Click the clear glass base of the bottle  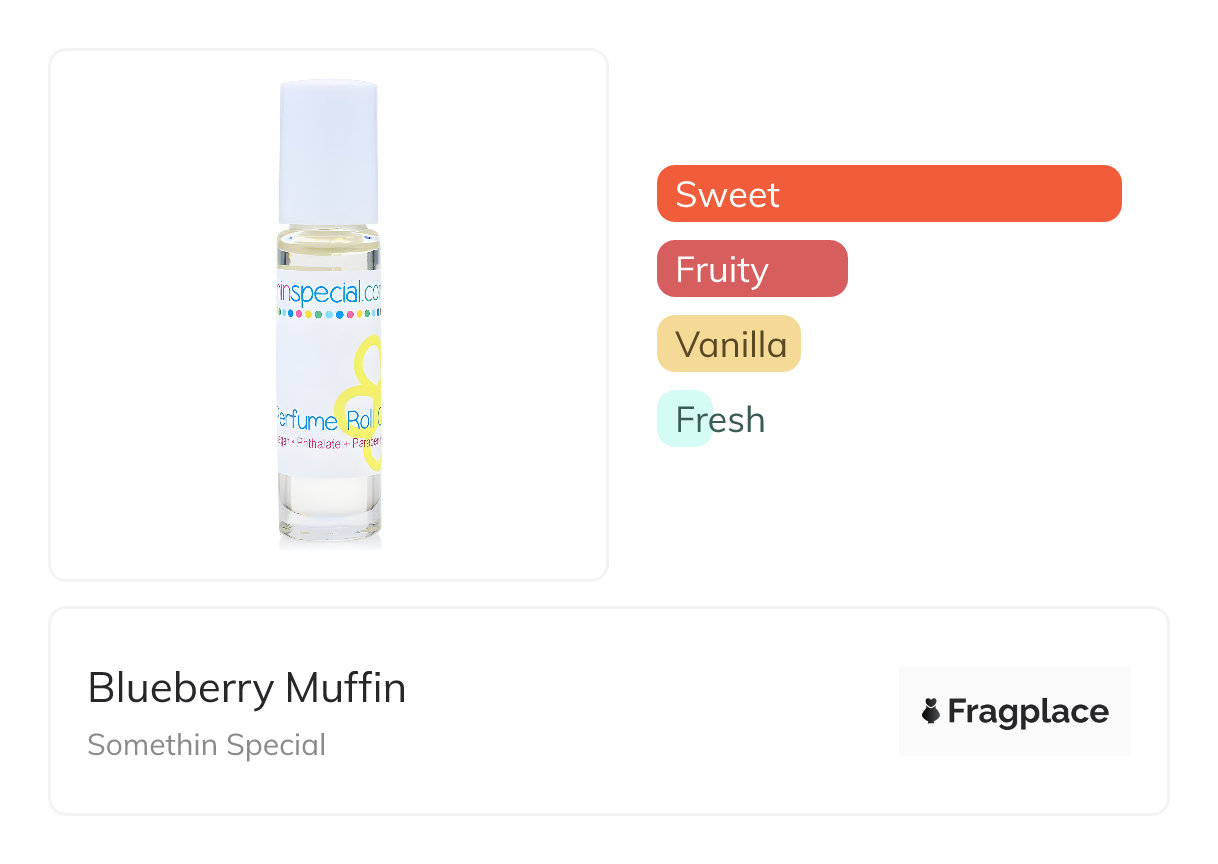(329, 510)
